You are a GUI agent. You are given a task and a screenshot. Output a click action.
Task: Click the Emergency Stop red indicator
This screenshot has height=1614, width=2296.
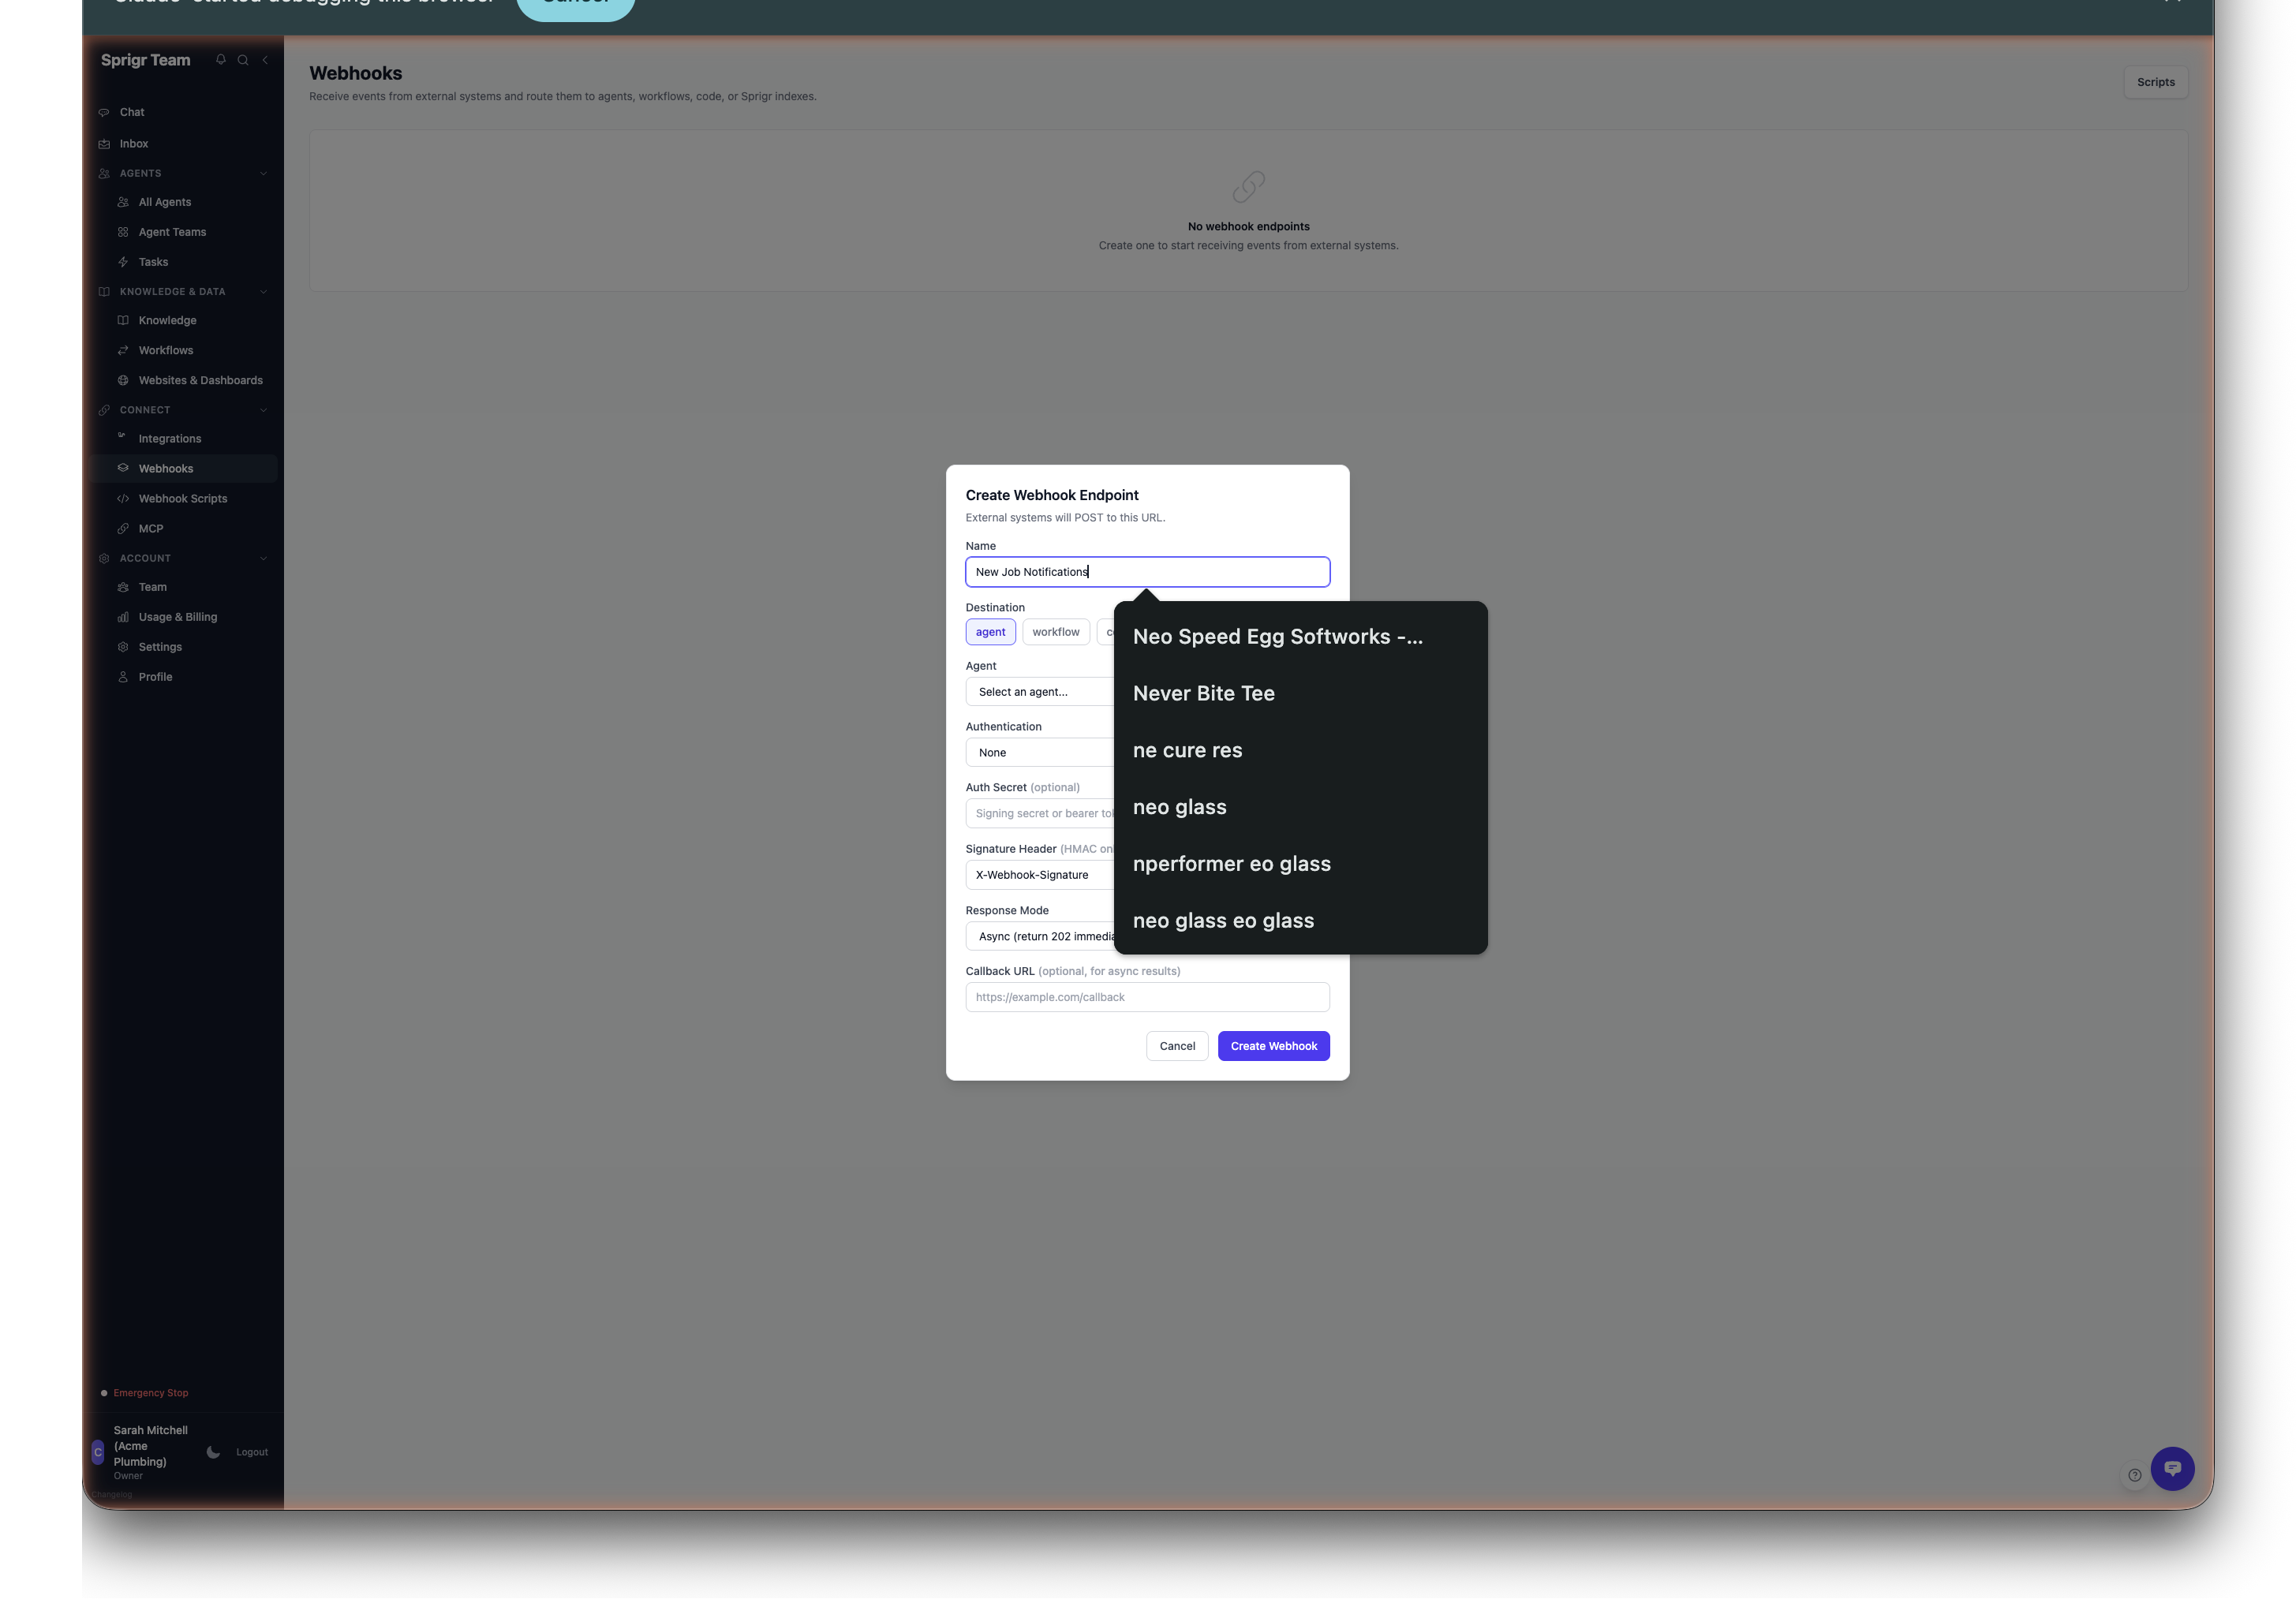pos(149,1392)
